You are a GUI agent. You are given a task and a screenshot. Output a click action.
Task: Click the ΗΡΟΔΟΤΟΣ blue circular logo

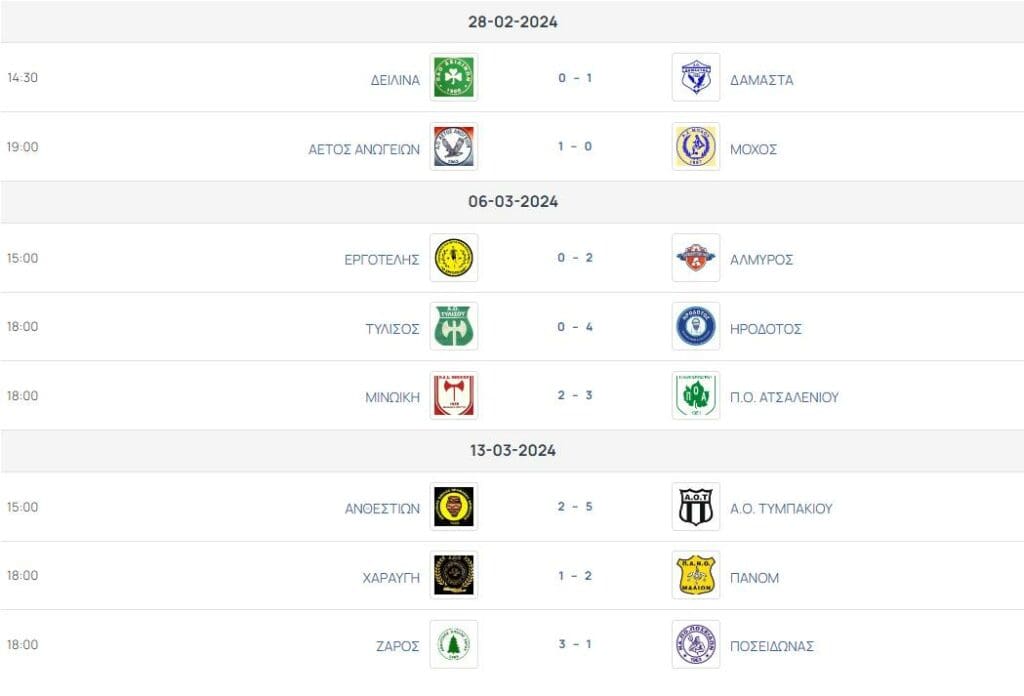click(x=696, y=326)
